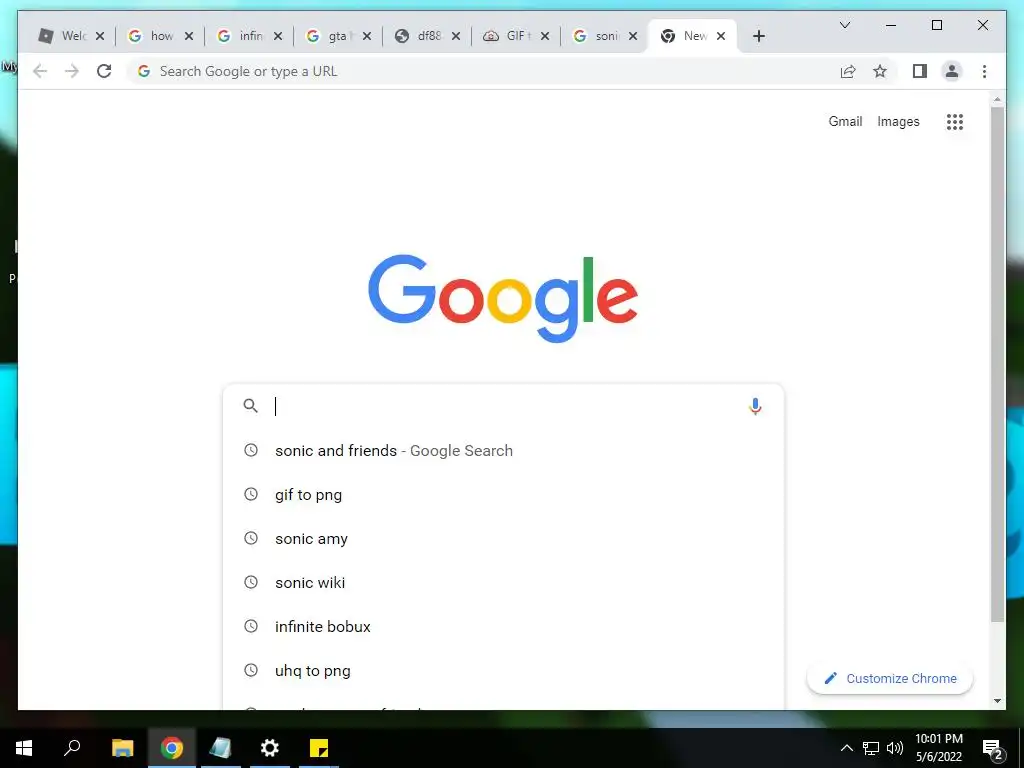
Task: Select 'sonic amy' suggestion
Action: [503, 539]
